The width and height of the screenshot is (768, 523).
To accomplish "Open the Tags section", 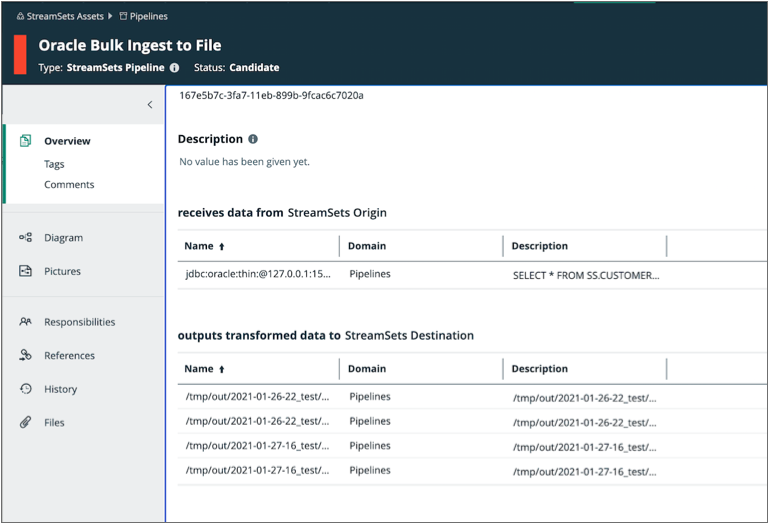I will pyautogui.click(x=54, y=164).
